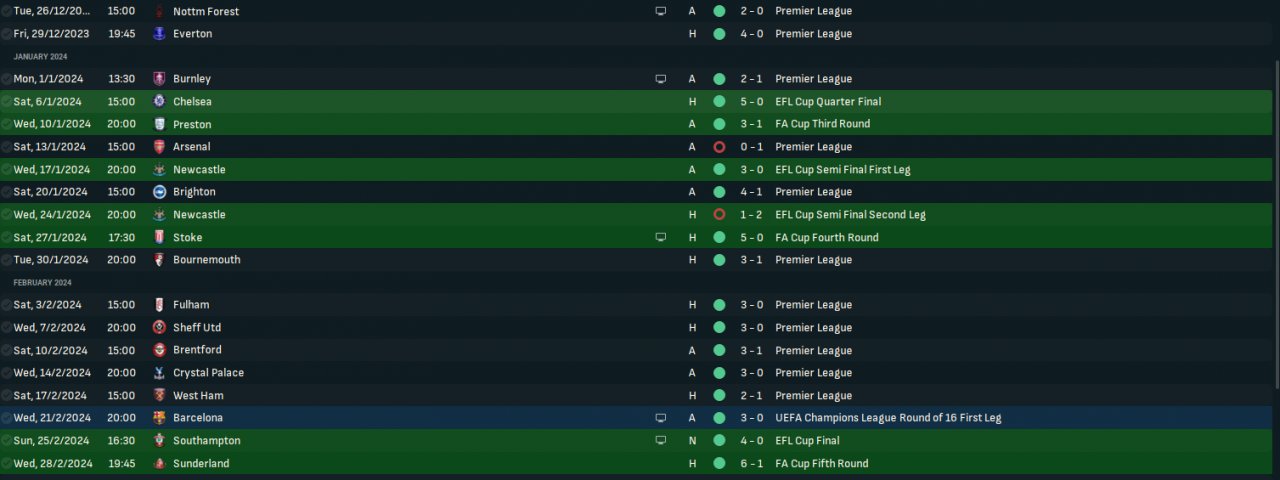The width and height of the screenshot is (1280, 480).
Task: Click the Everton club crest
Action: click(159, 34)
